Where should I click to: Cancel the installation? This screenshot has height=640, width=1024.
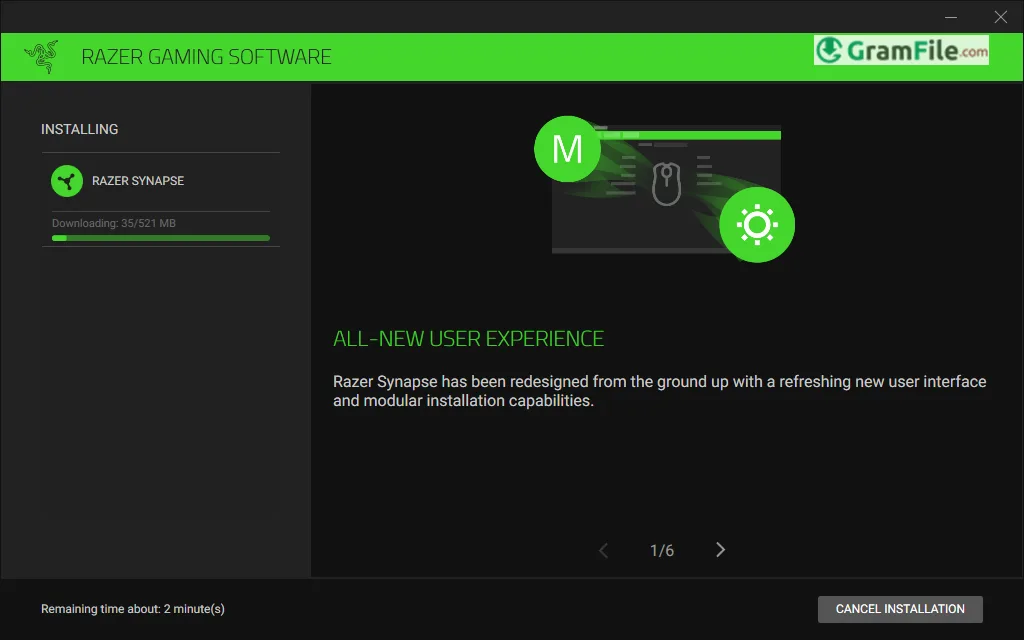(900, 609)
